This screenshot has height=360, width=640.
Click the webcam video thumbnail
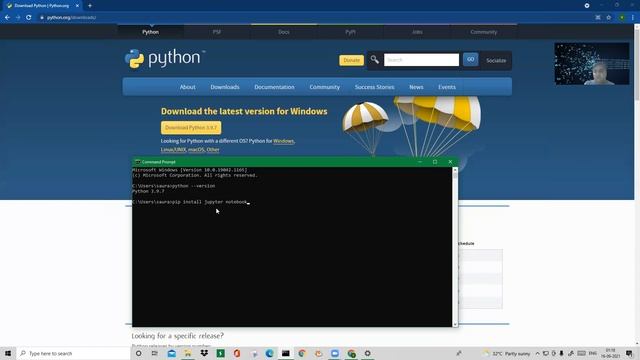592,64
